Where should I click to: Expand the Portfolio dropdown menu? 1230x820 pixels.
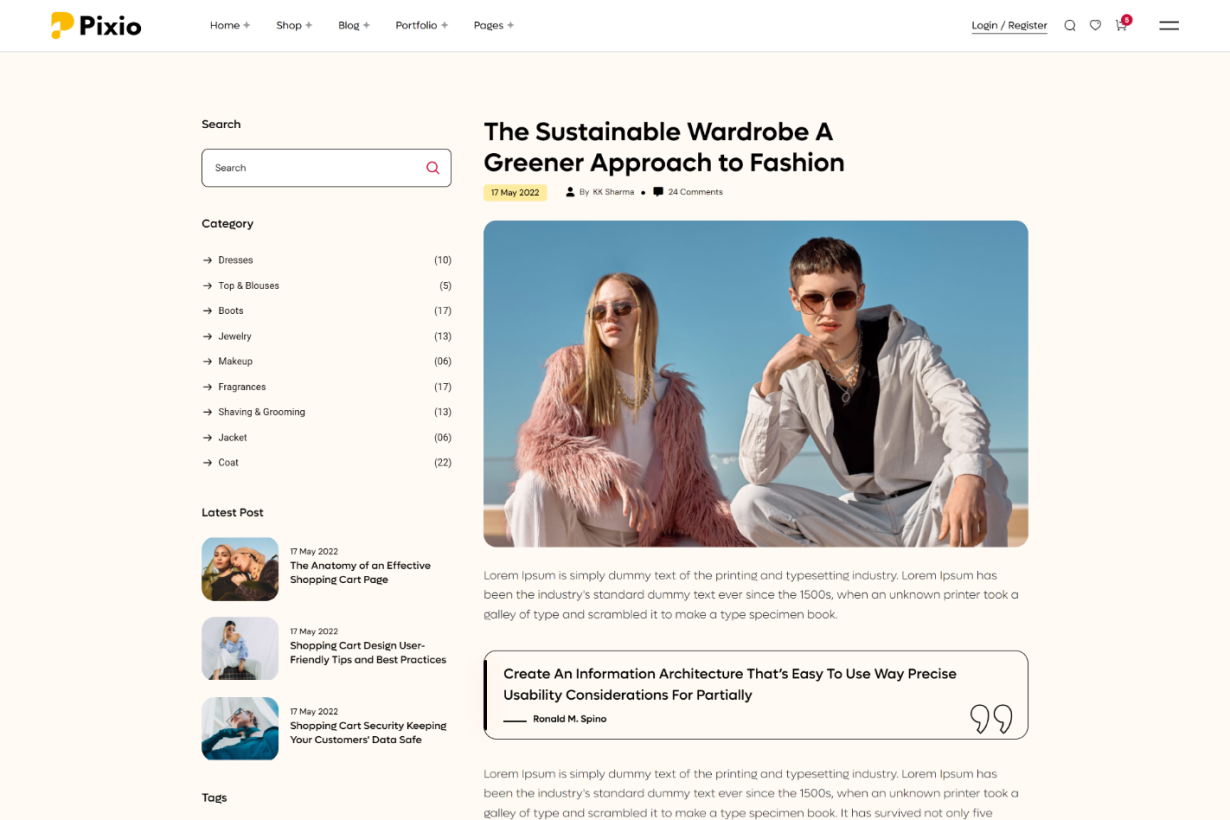[421, 25]
